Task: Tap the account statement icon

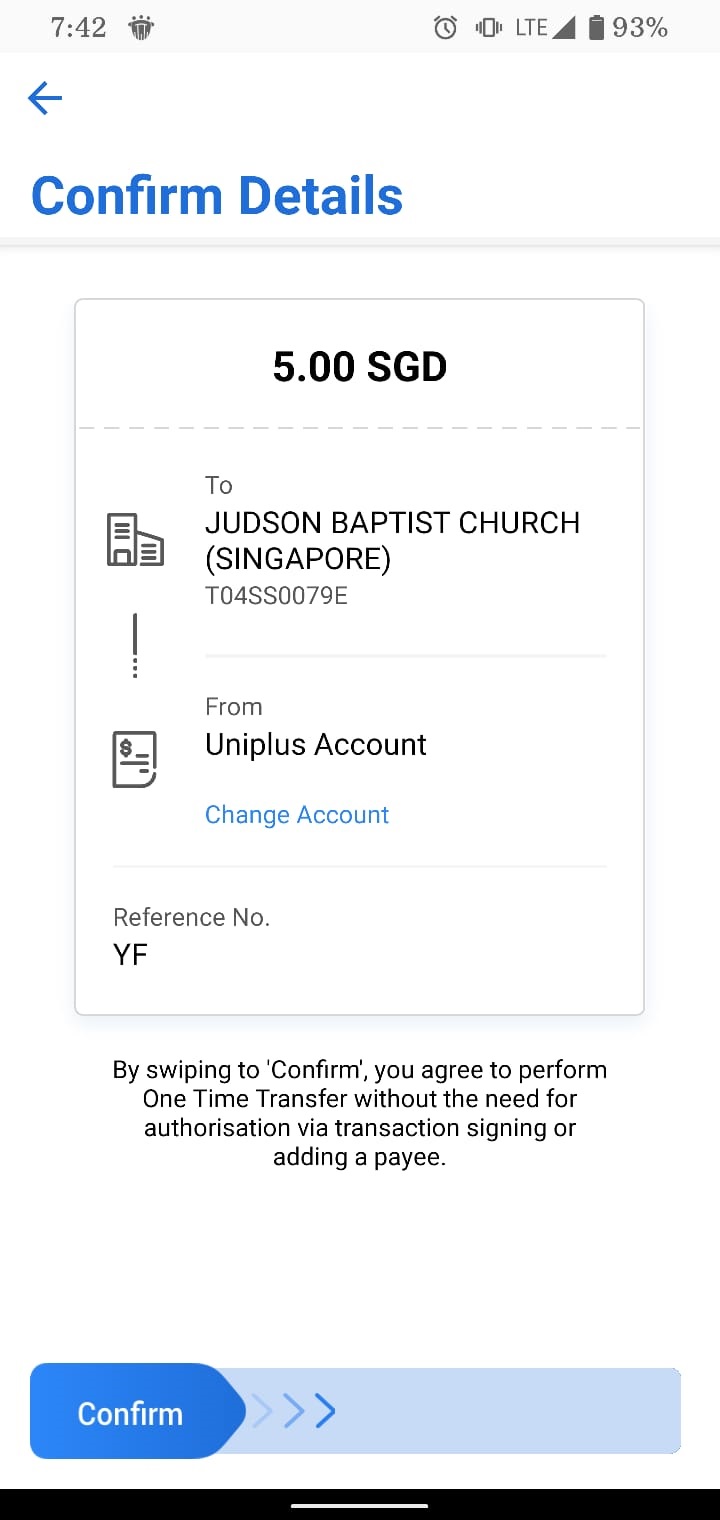Action: [135, 759]
